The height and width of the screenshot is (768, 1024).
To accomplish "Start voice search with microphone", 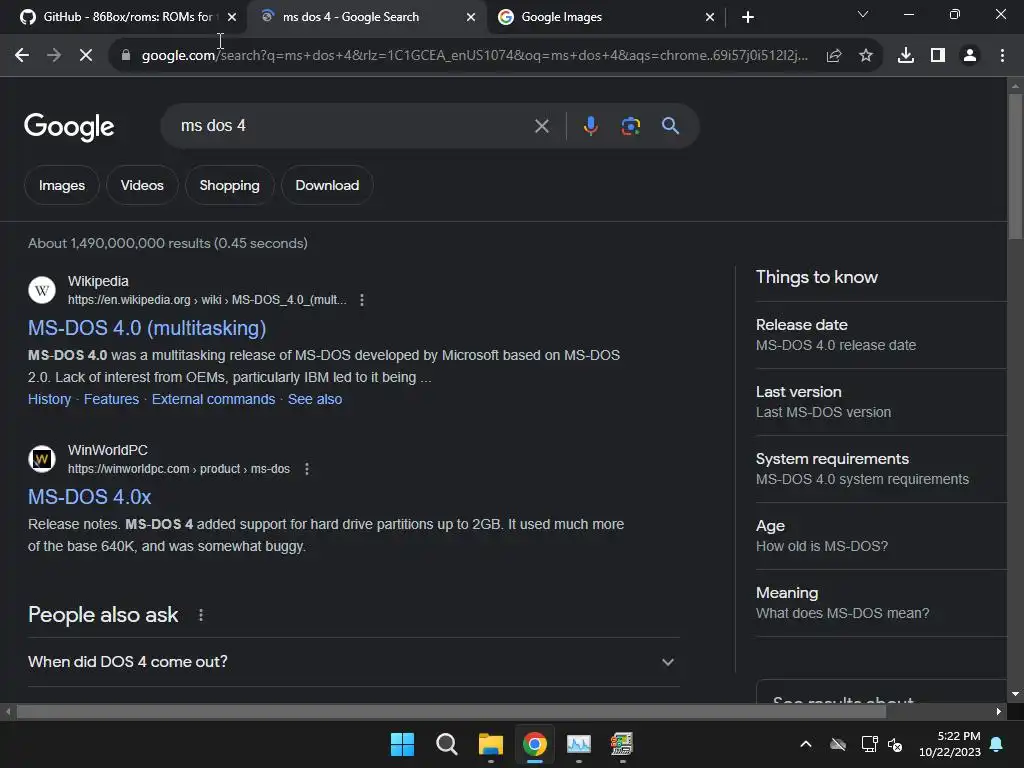I will (x=590, y=126).
